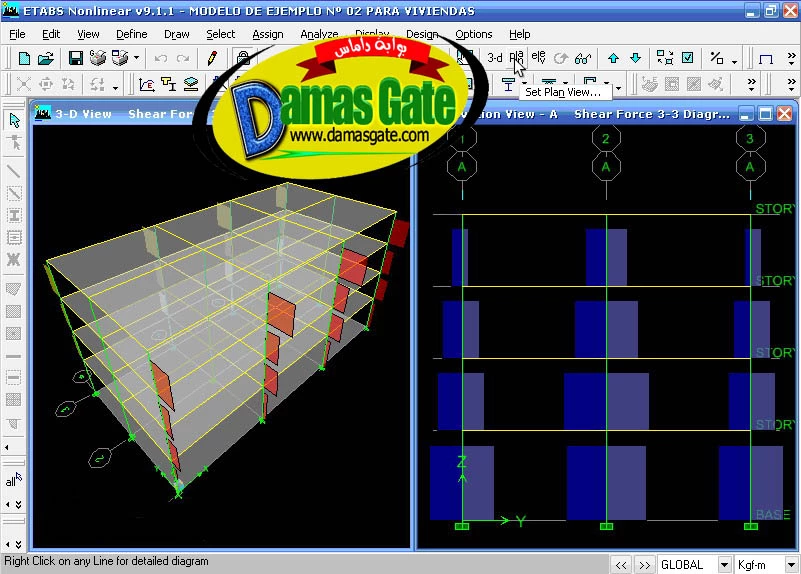Click the Set Plan View tooltip text
This screenshot has height=574, width=801.
coord(563,92)
